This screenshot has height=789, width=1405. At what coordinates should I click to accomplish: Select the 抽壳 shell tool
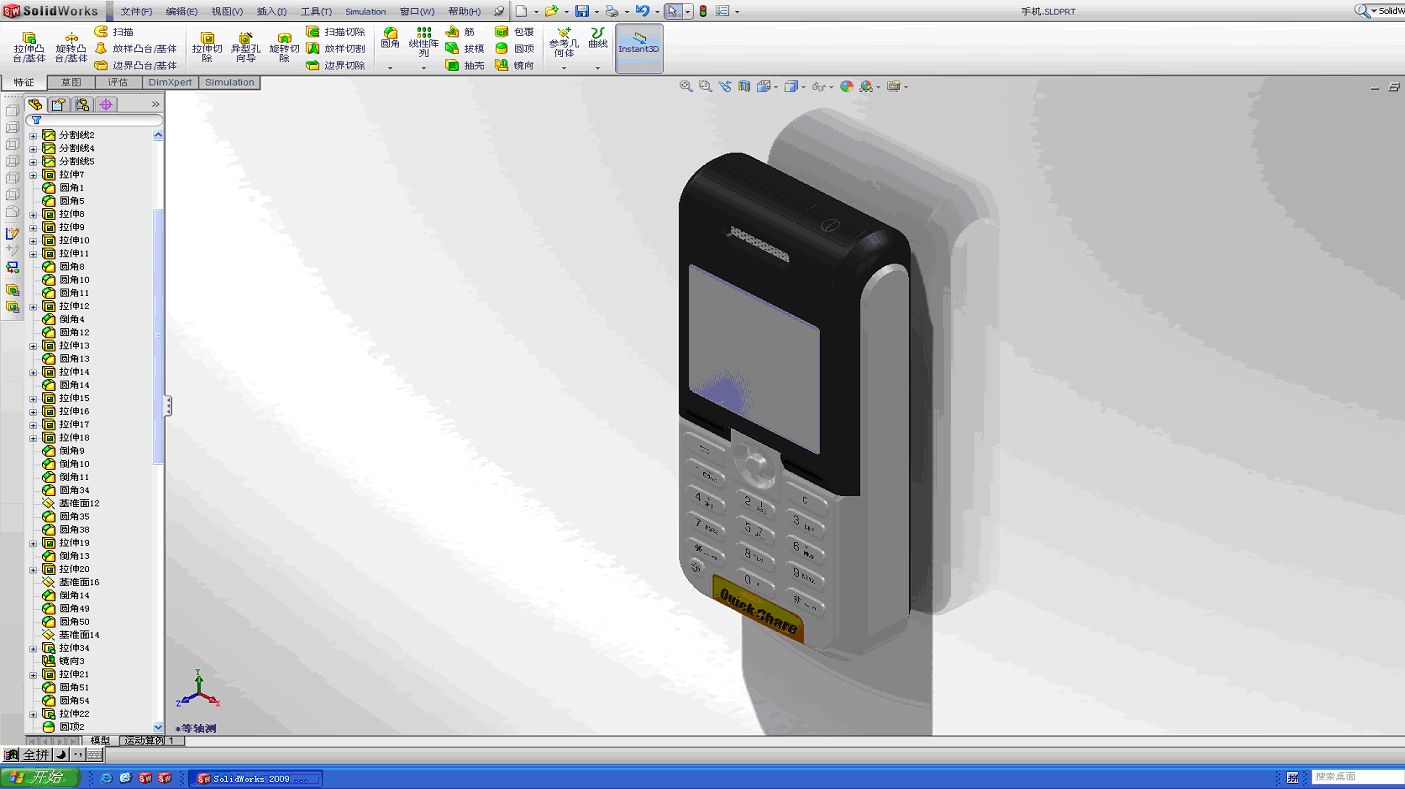(x=465, y=66)
